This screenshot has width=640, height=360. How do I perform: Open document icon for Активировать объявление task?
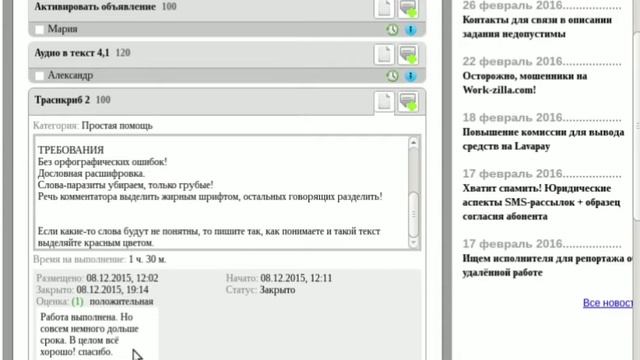[384, 8]
